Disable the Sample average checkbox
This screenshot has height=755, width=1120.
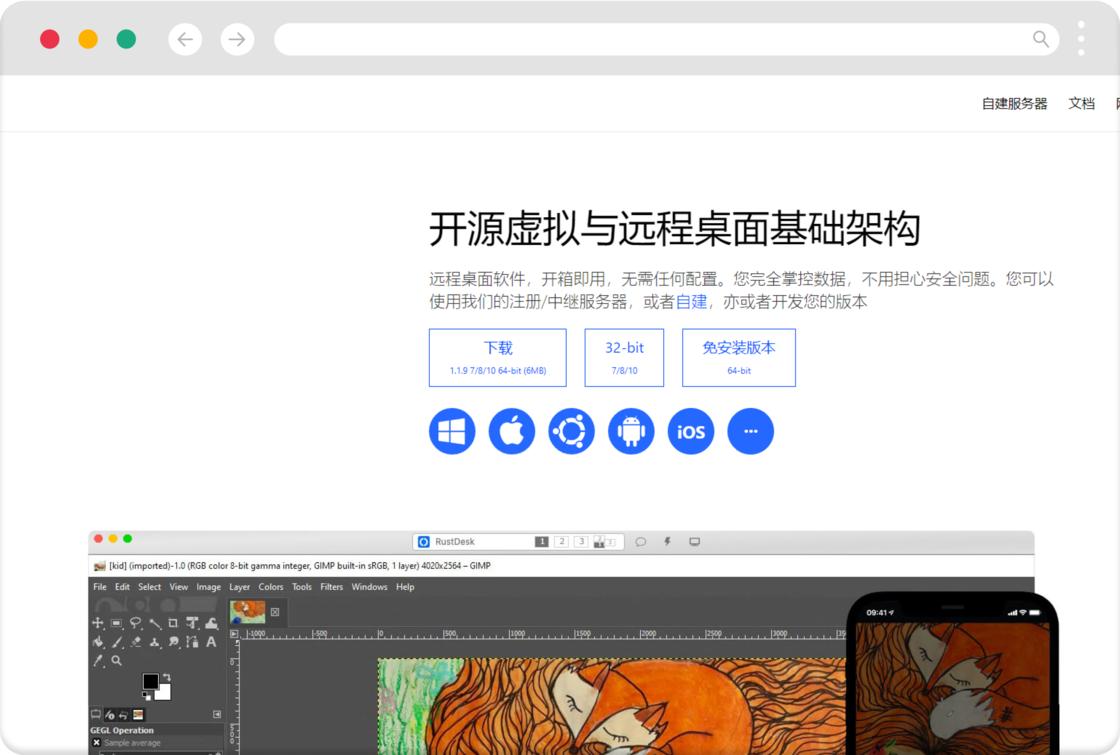coord(97,742)
